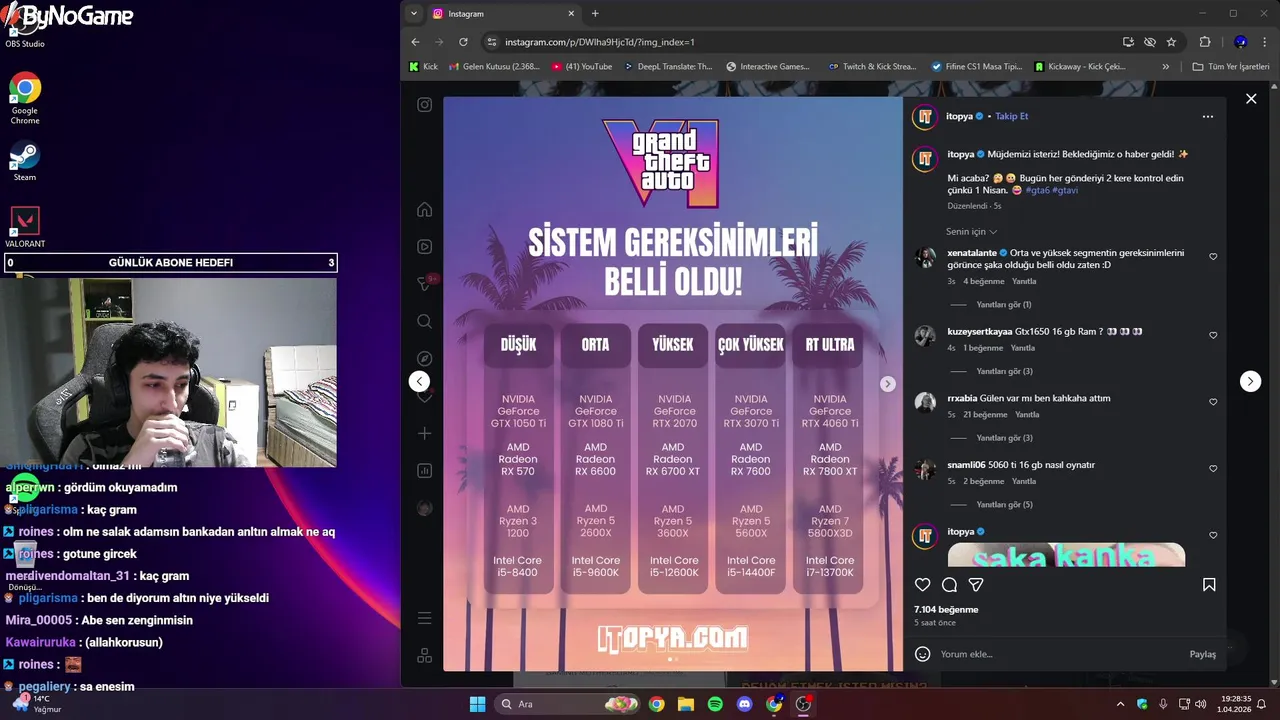Image resolution: width=1280 pixels, height=720 pixels.
Task: Click the Chrome address bar URL
Action: 600,42
